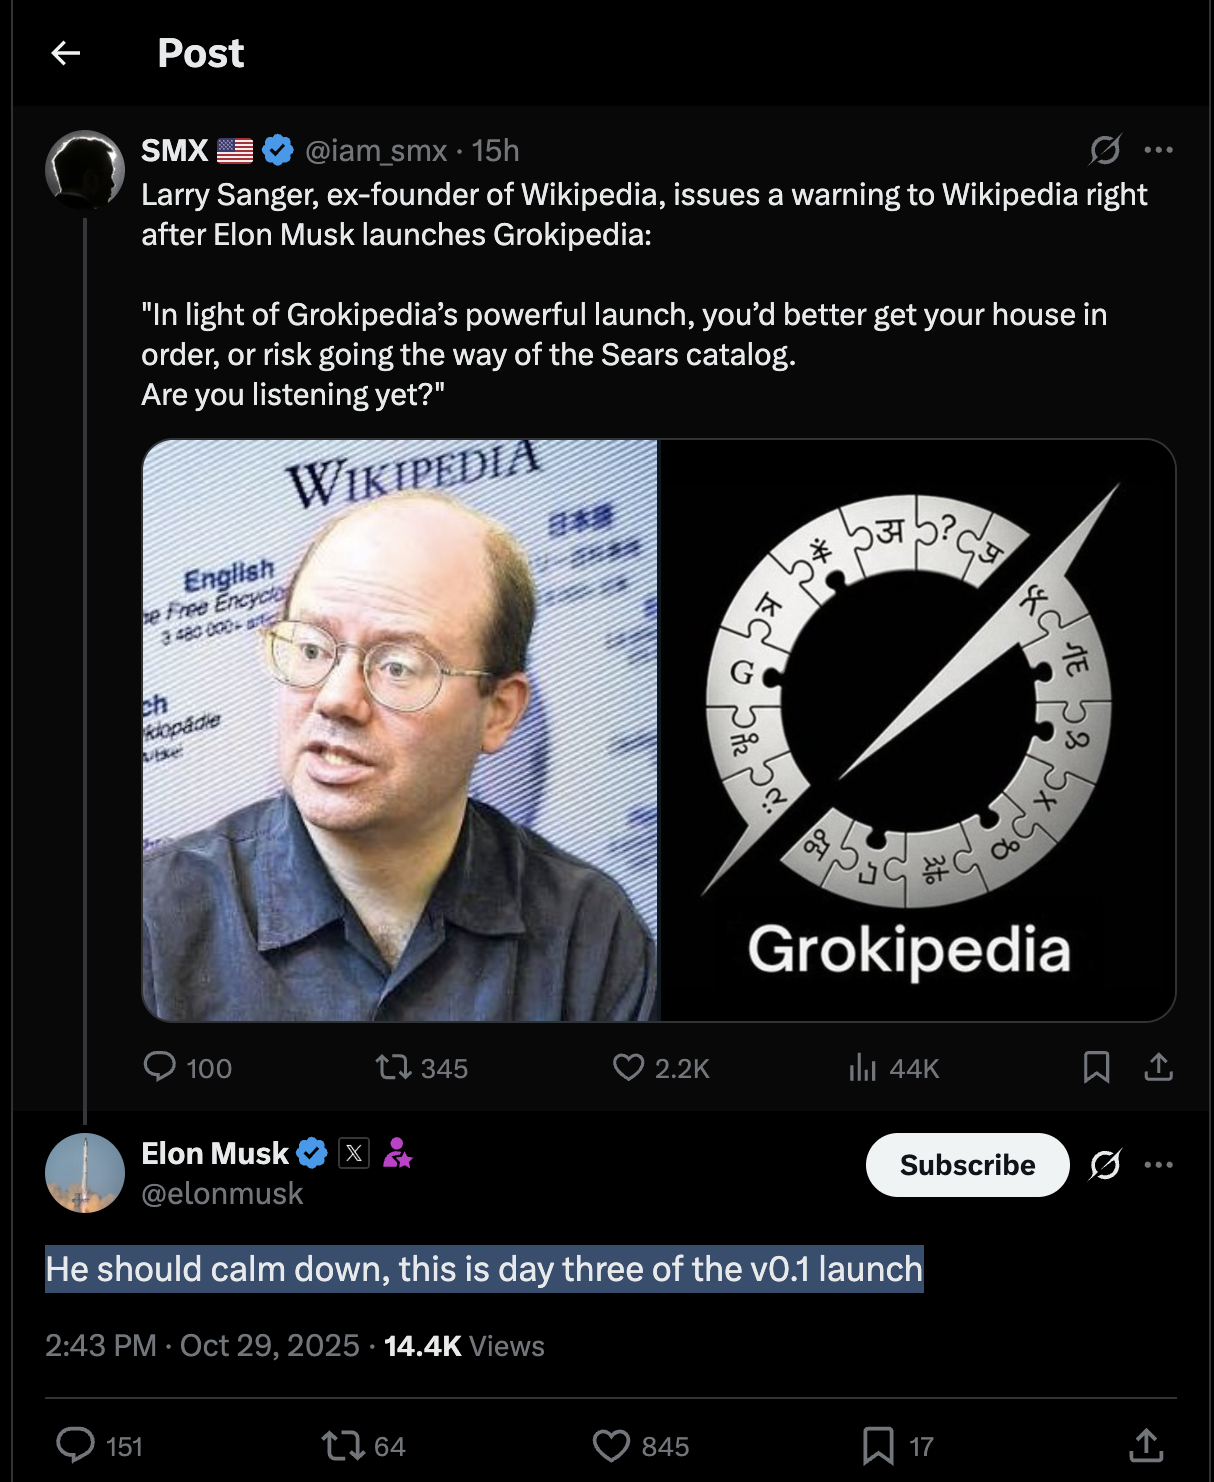Image resolution: width=1214 pixels, height=1482 pixels.
Task: Open the share menu on Elon Musk's reply
Action: click(x=1148, y=1444)
